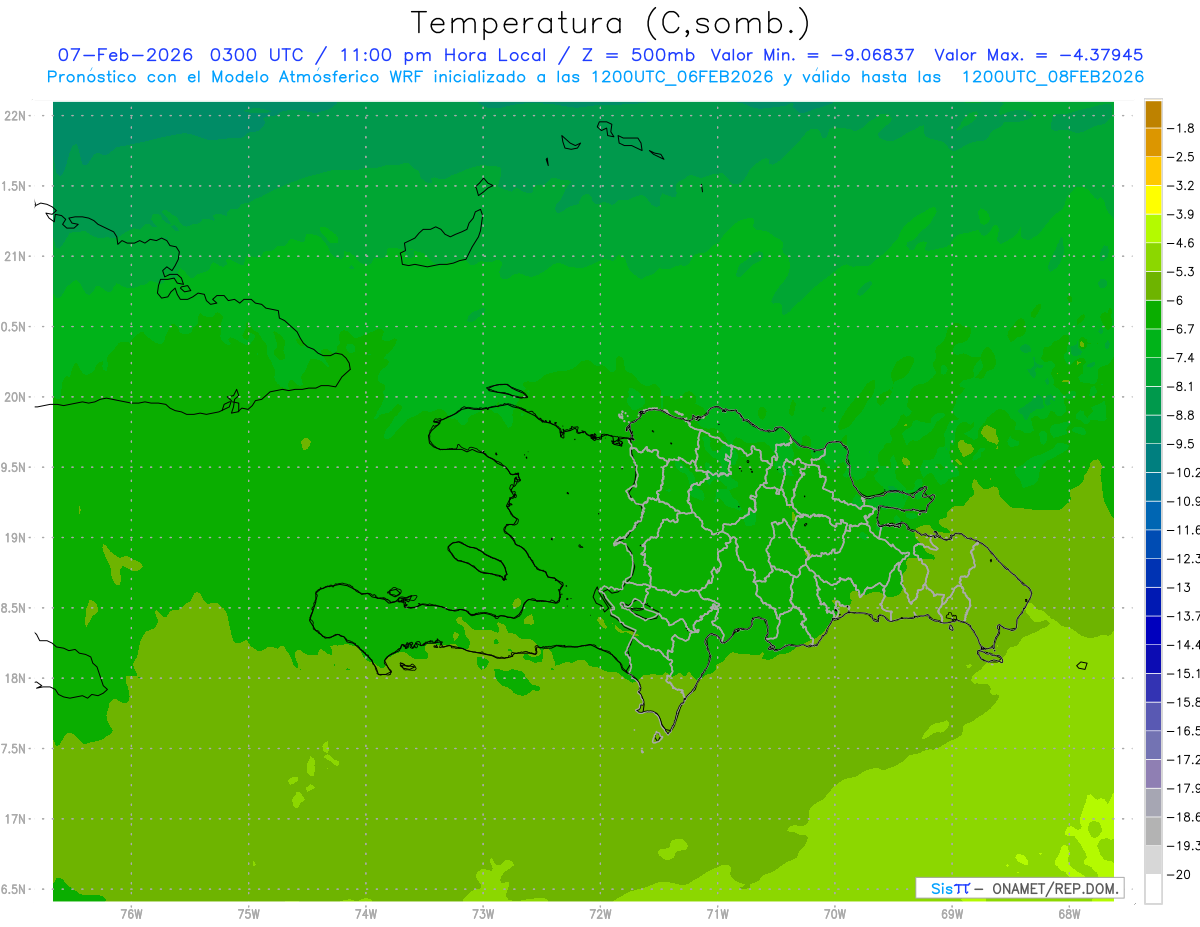Select the "Z = 500mb" level label
The height and width of the screenshot is (927, 1200).
tap(638, 55)
